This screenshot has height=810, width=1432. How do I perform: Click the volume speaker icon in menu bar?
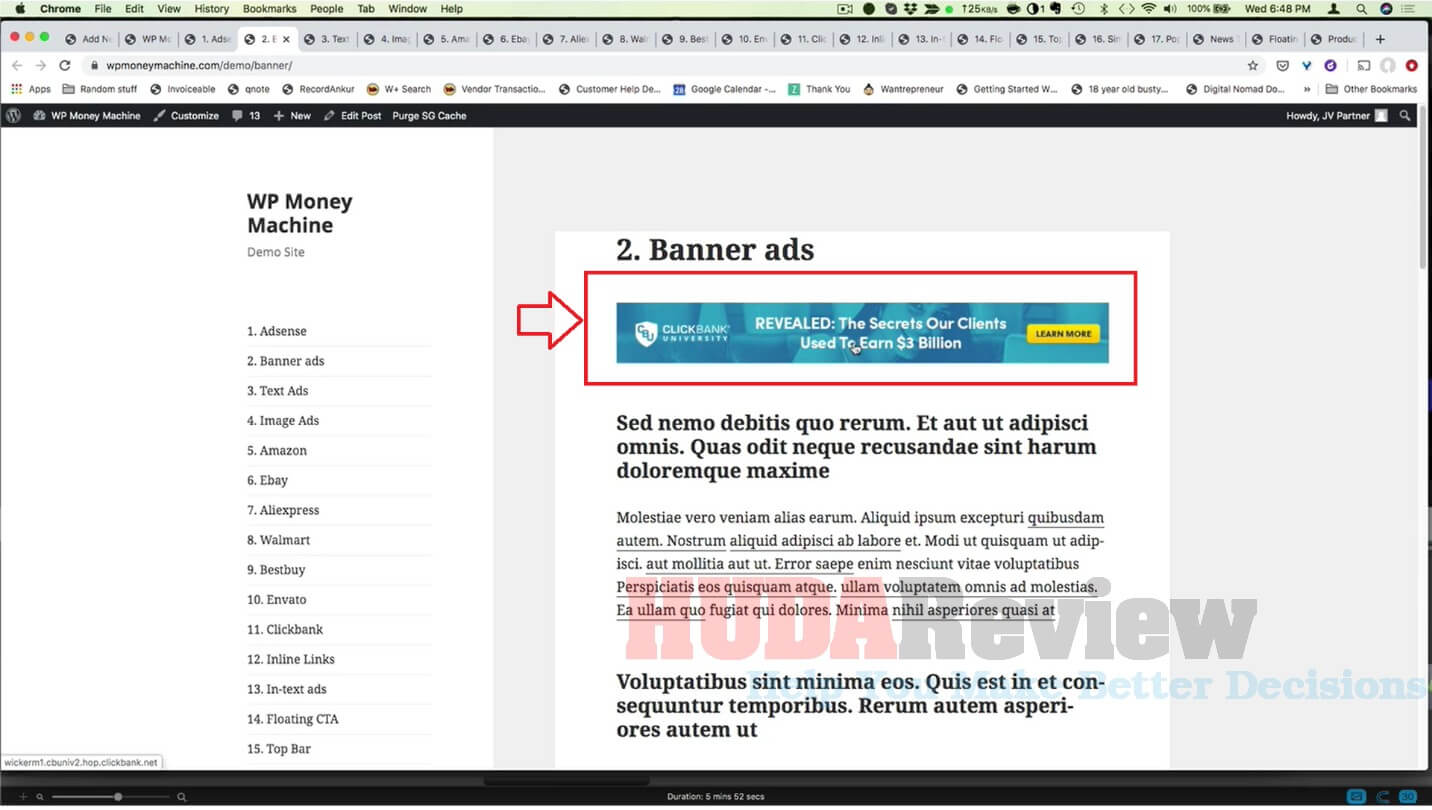coord(1170,9)
